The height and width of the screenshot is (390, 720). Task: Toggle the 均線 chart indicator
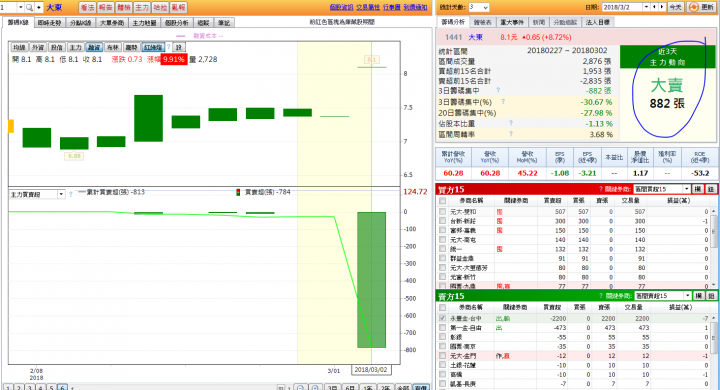click(x=19, y=47)
